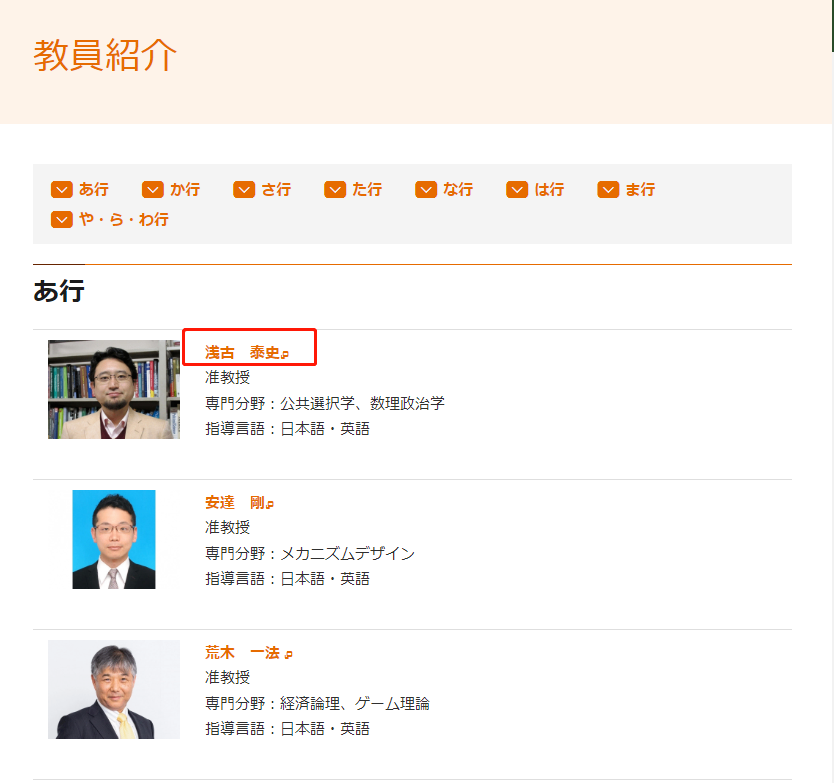Jump to the や・ら・わ行 anchor link text
Image resolution: width=834 pixels, height=783 pixels.
click(124, 220)
